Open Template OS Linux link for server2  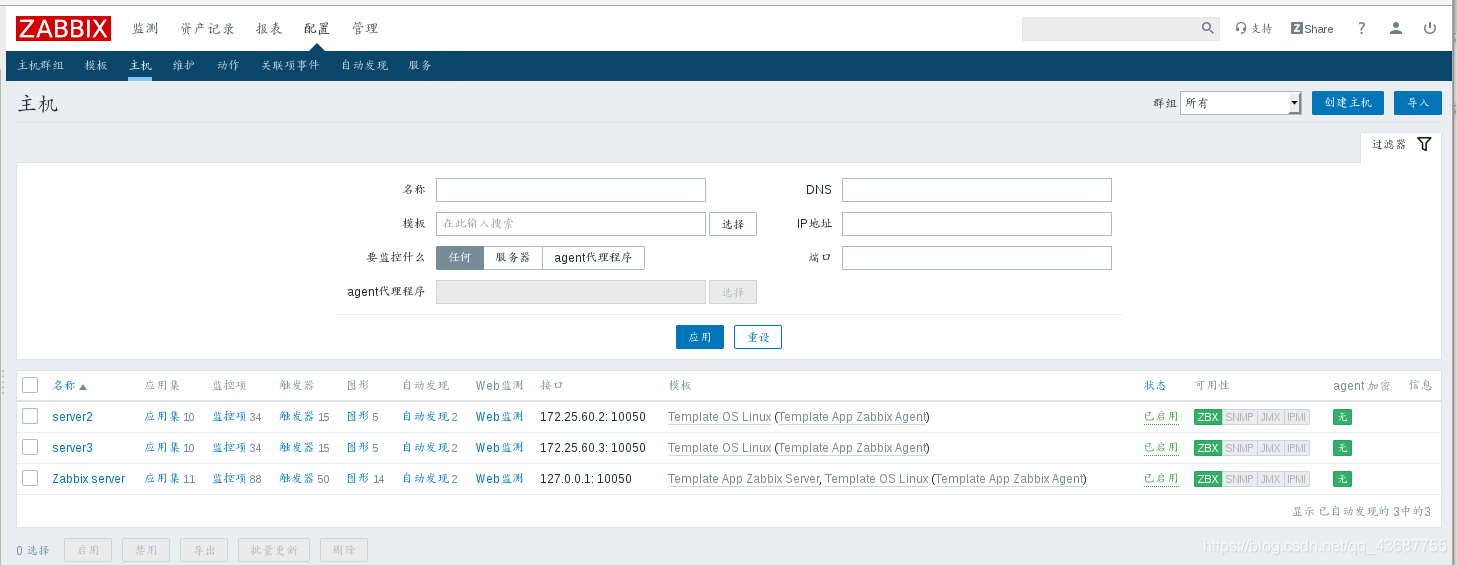point(719,417)
